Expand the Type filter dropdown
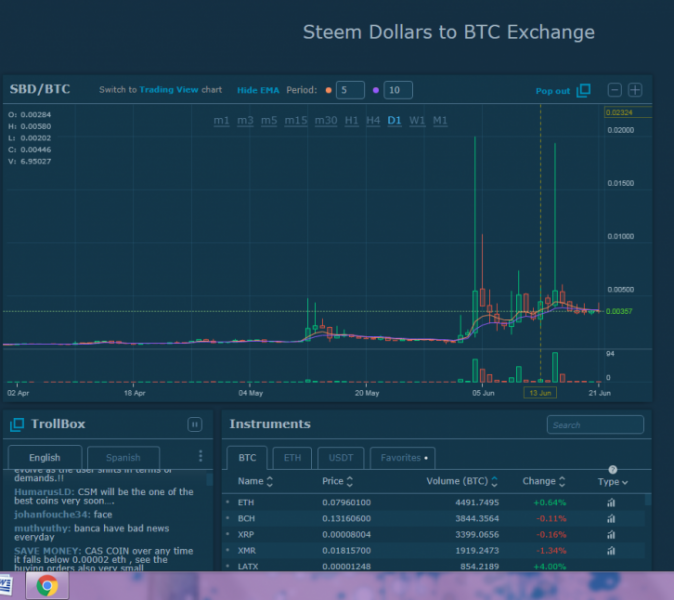Screen dimensions: 674x600 coord(613,482)
